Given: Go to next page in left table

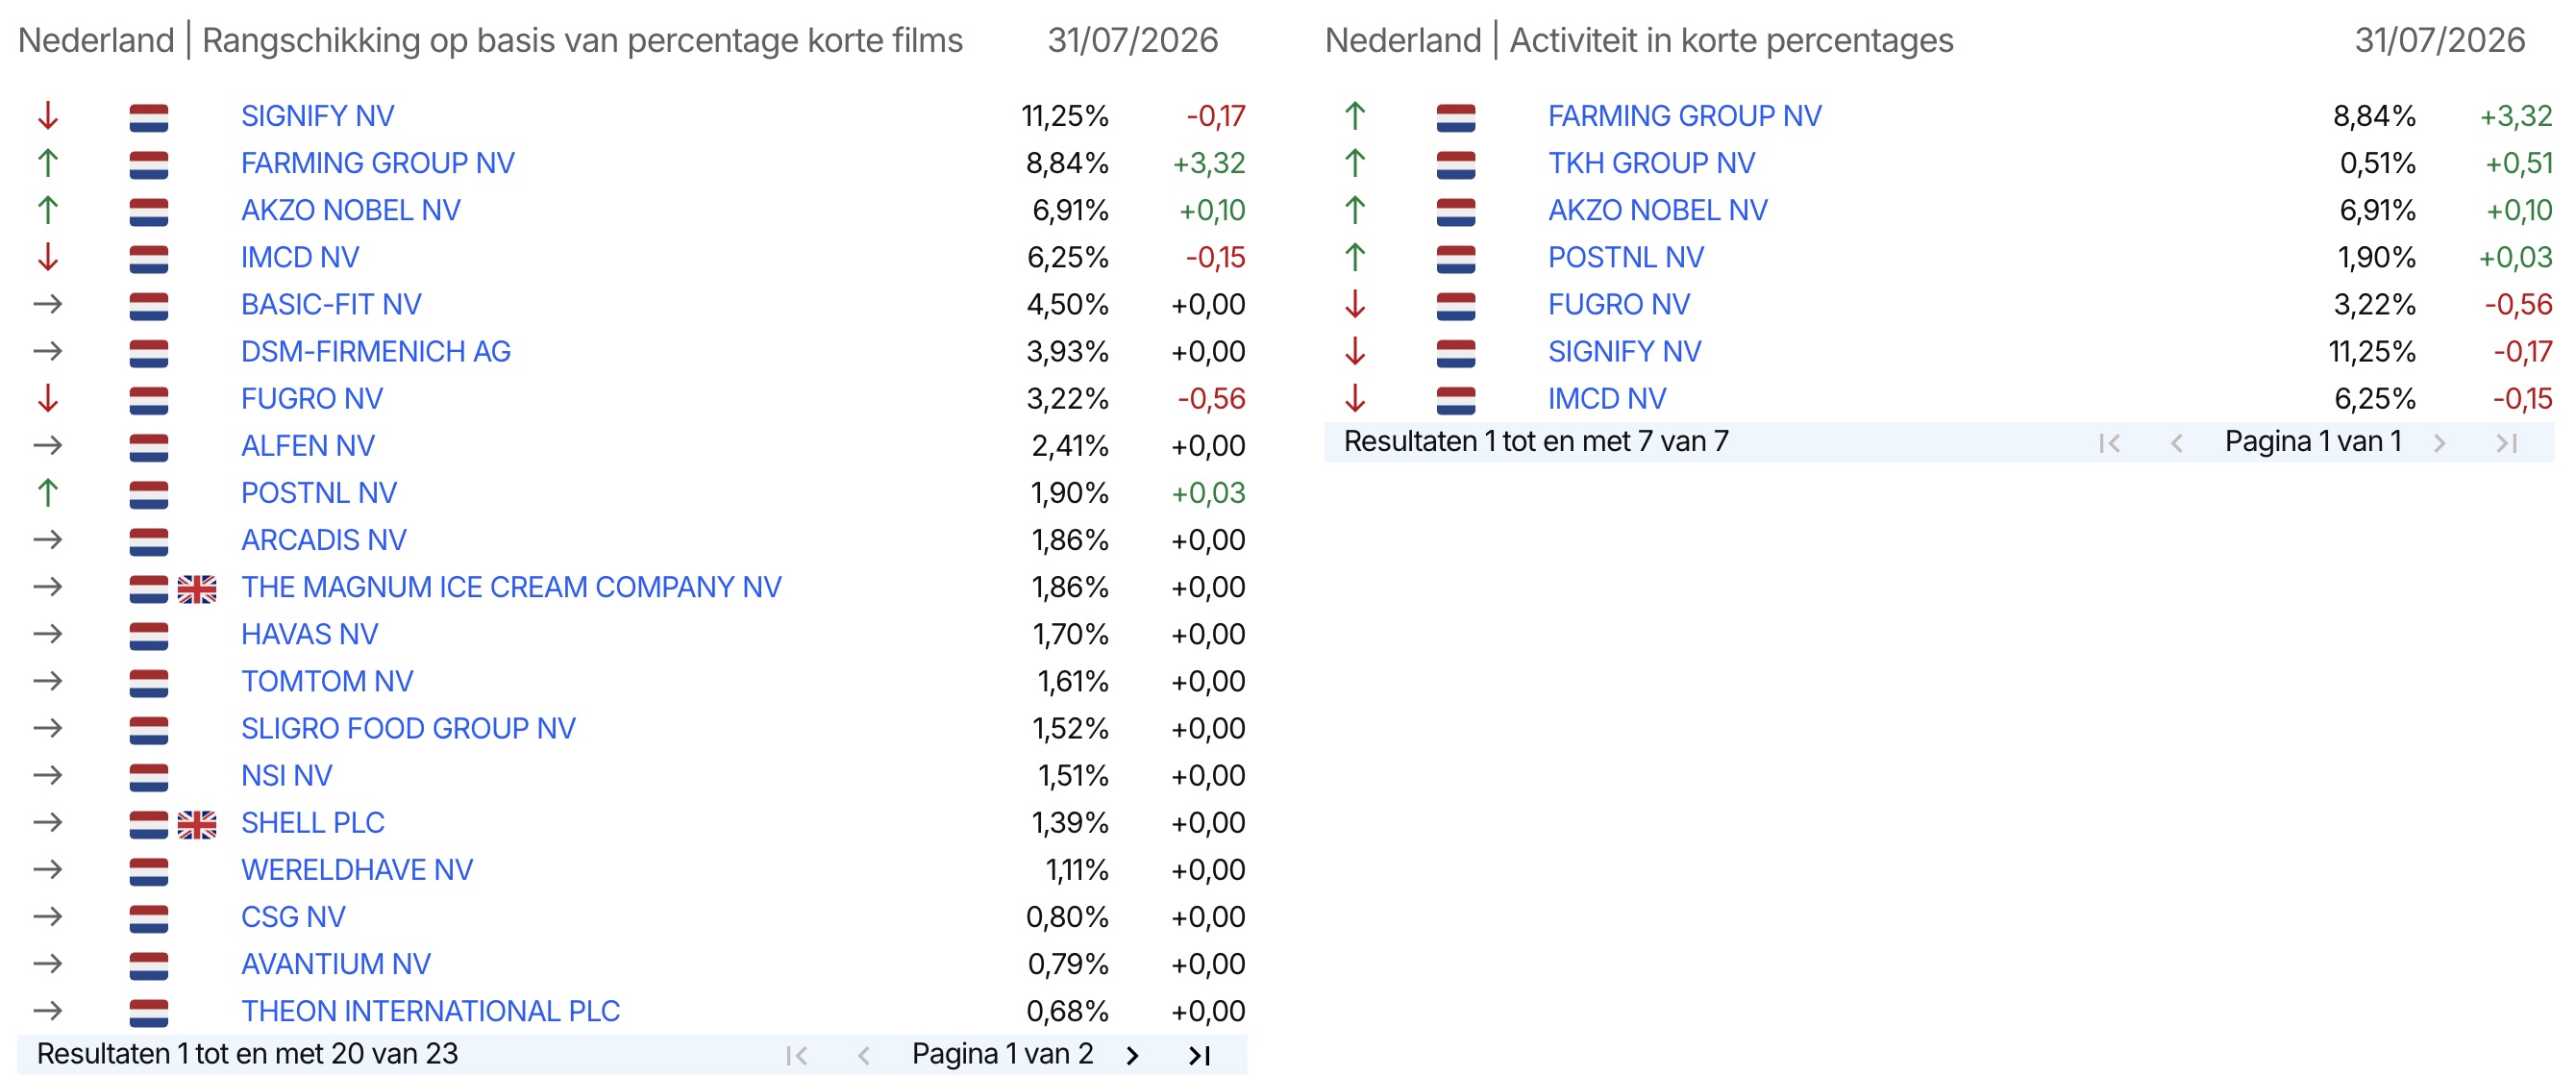Looking at the screenshot, I should click(1132, 1055).
